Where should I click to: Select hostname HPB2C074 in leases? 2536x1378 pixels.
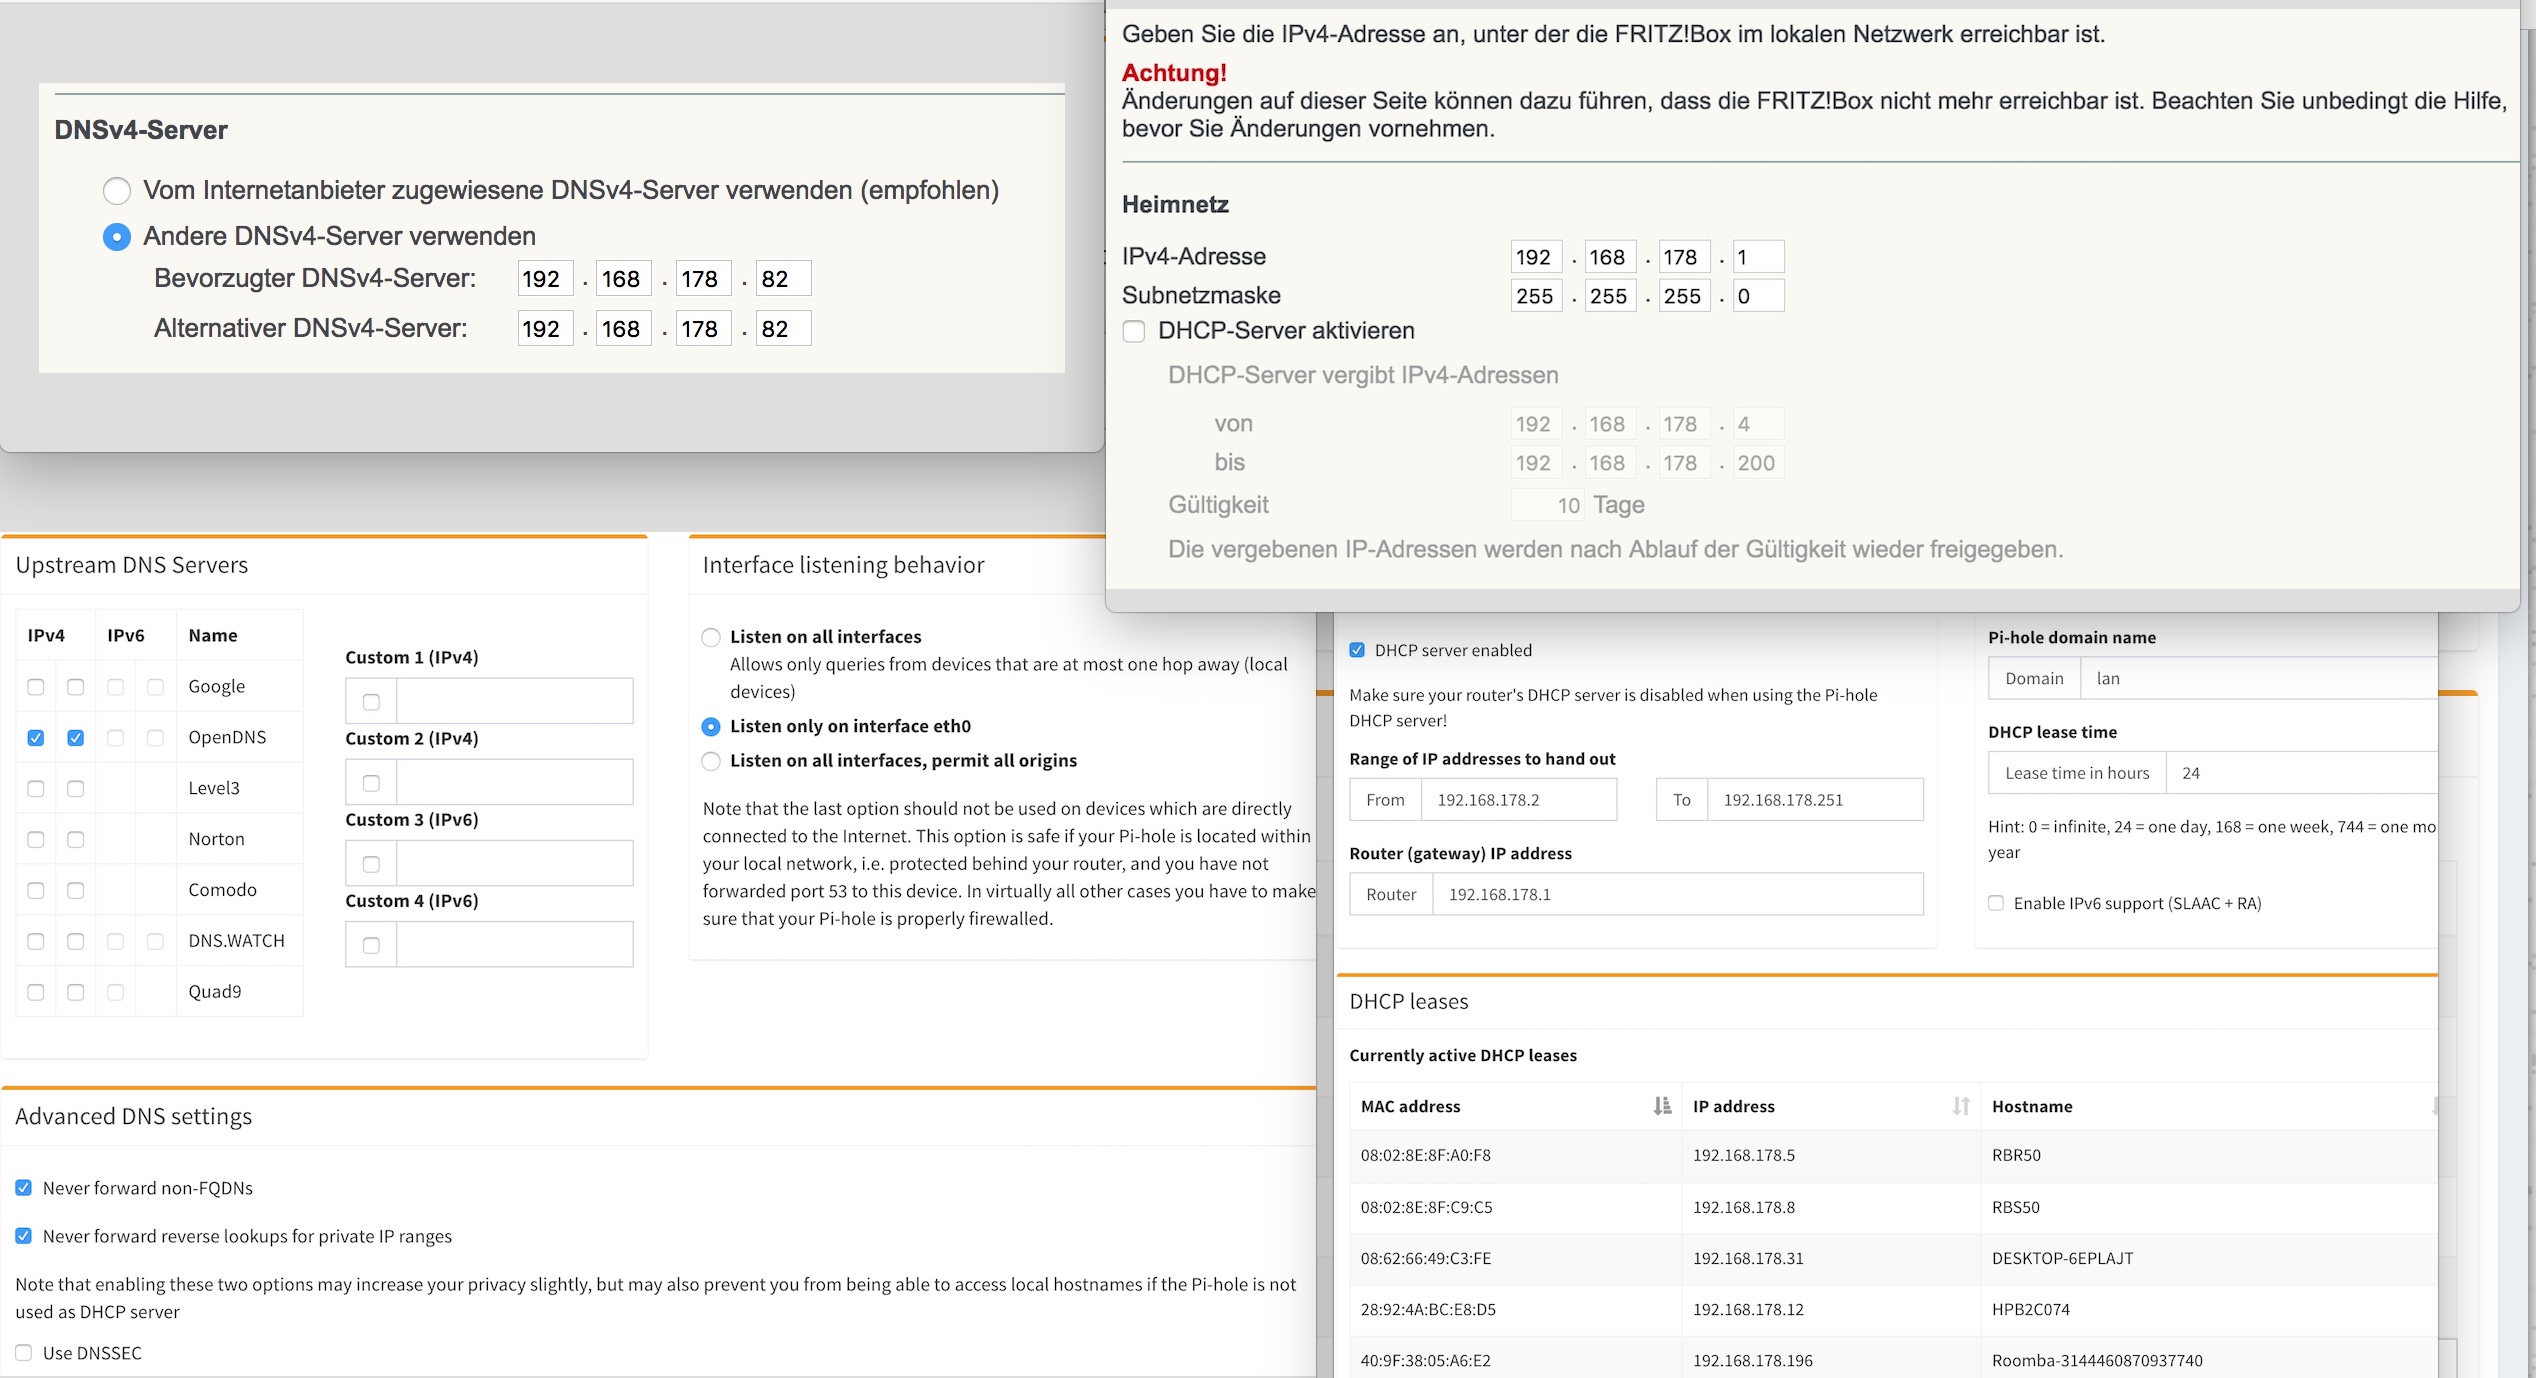point(2031,1309)
